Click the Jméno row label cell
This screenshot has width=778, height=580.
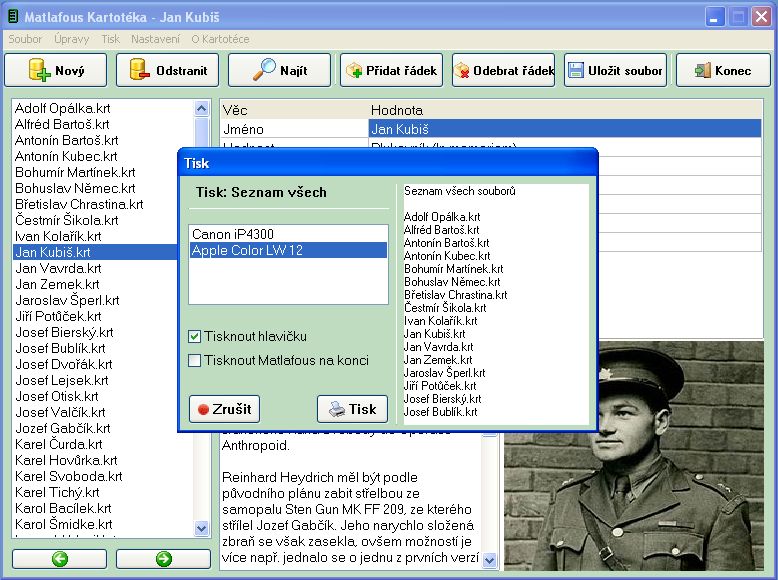pyautogui.click(x=294, y=129)
